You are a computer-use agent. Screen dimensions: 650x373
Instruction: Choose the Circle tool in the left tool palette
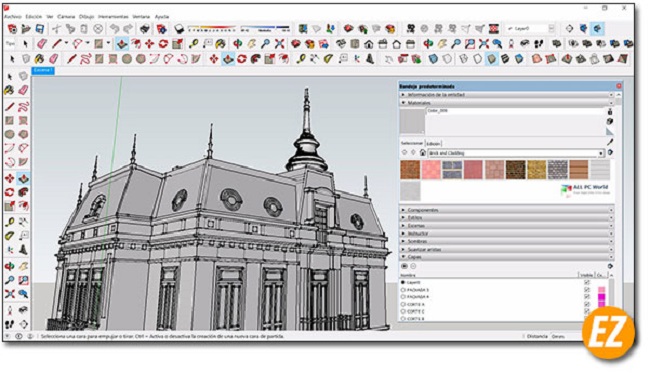tap(10, 134)
